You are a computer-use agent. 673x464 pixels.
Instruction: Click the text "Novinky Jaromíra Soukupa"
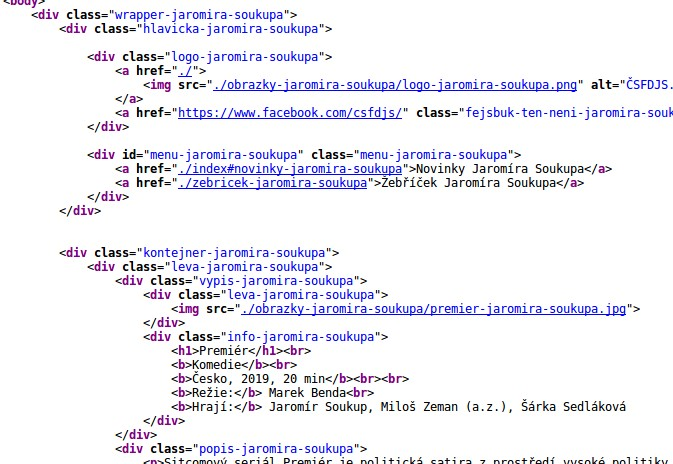click(500, 169)
